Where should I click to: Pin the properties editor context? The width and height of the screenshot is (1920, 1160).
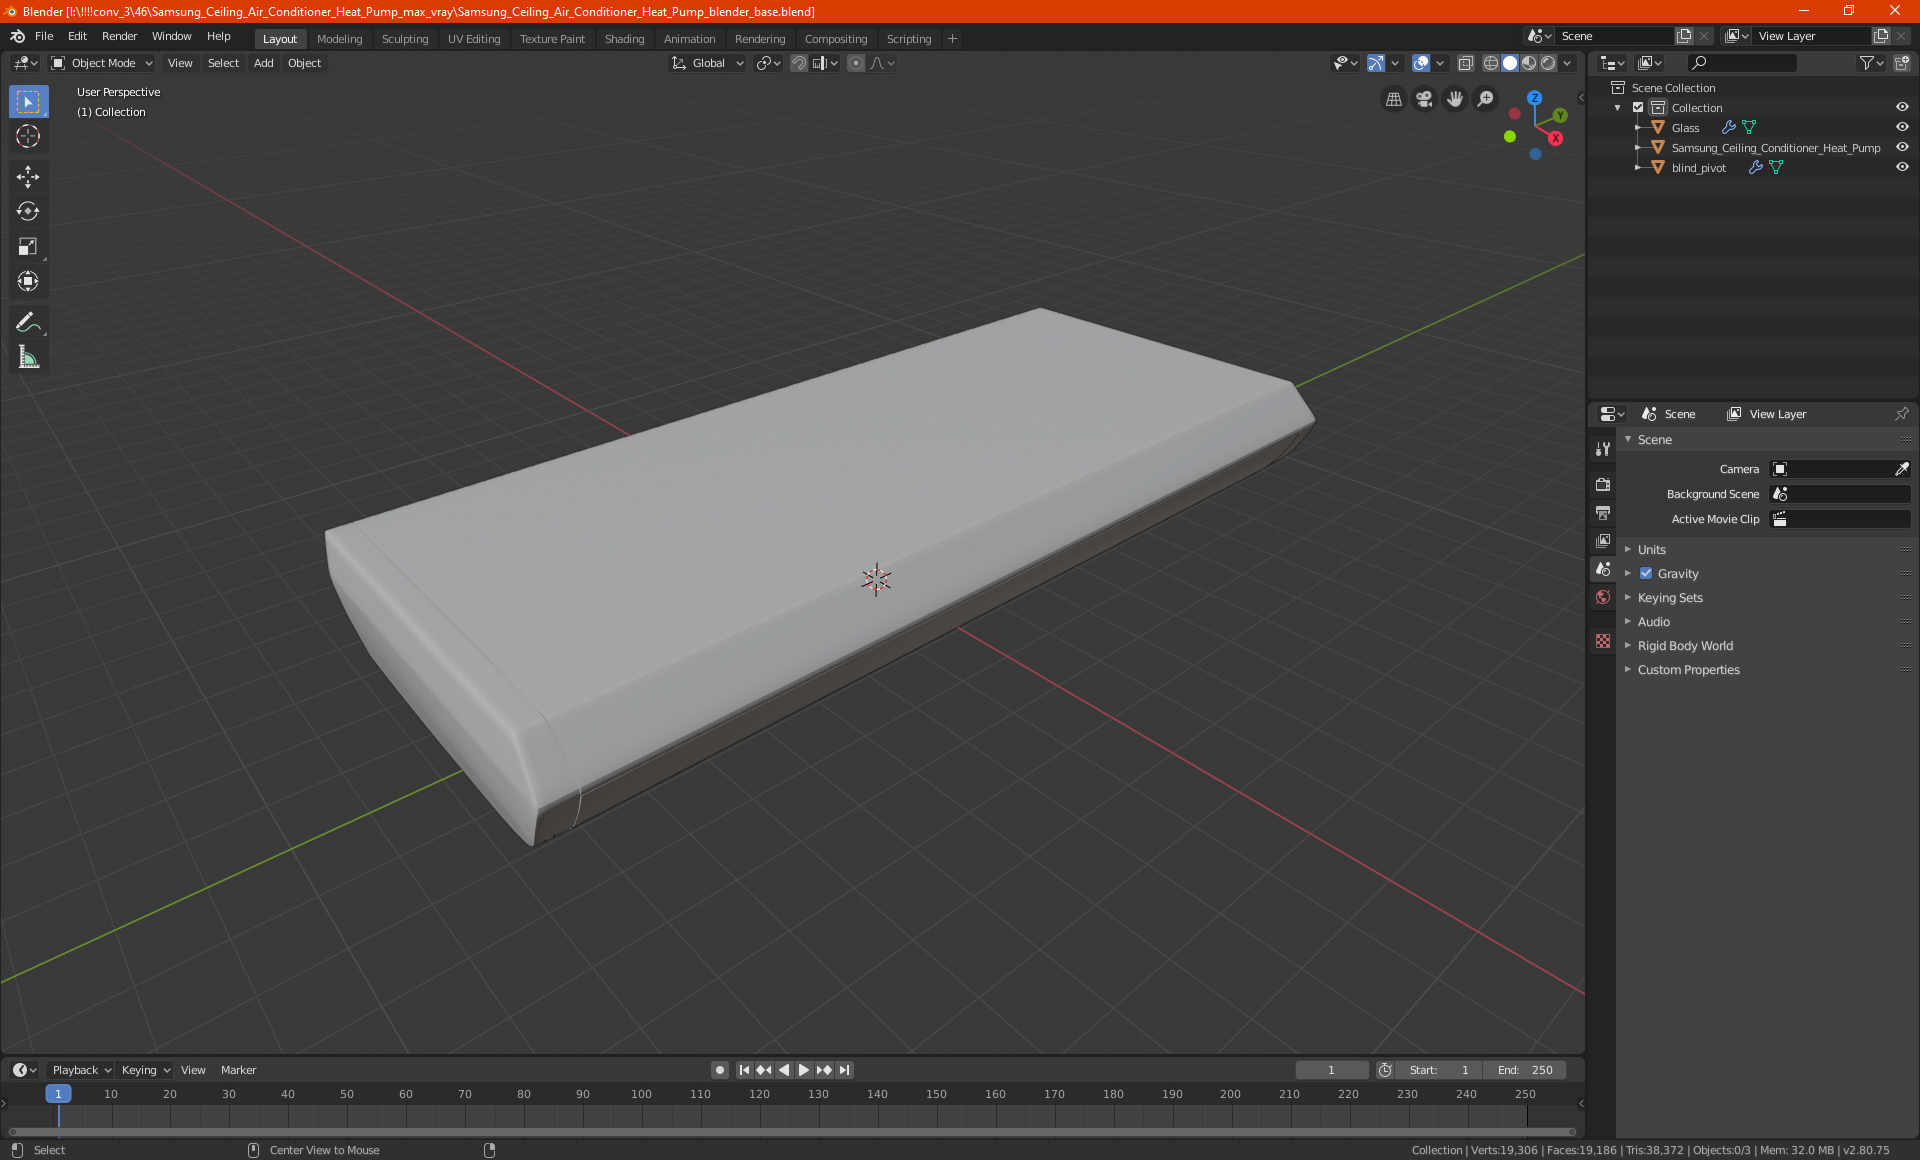point(1901,414)
